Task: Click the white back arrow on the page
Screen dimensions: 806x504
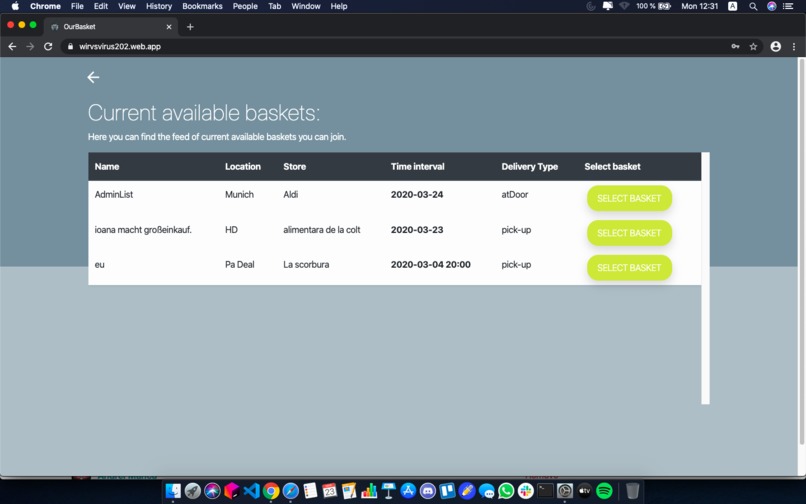Action: [x=93, y=77]
